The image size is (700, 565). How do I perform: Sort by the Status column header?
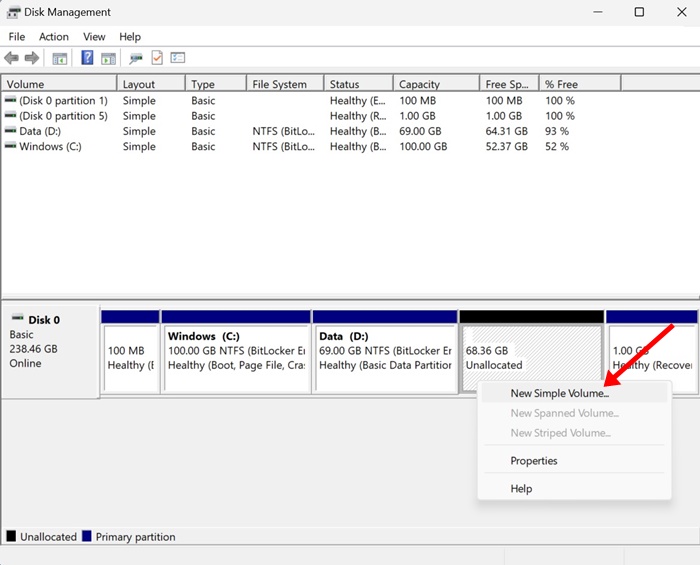[x=358, y=84]
